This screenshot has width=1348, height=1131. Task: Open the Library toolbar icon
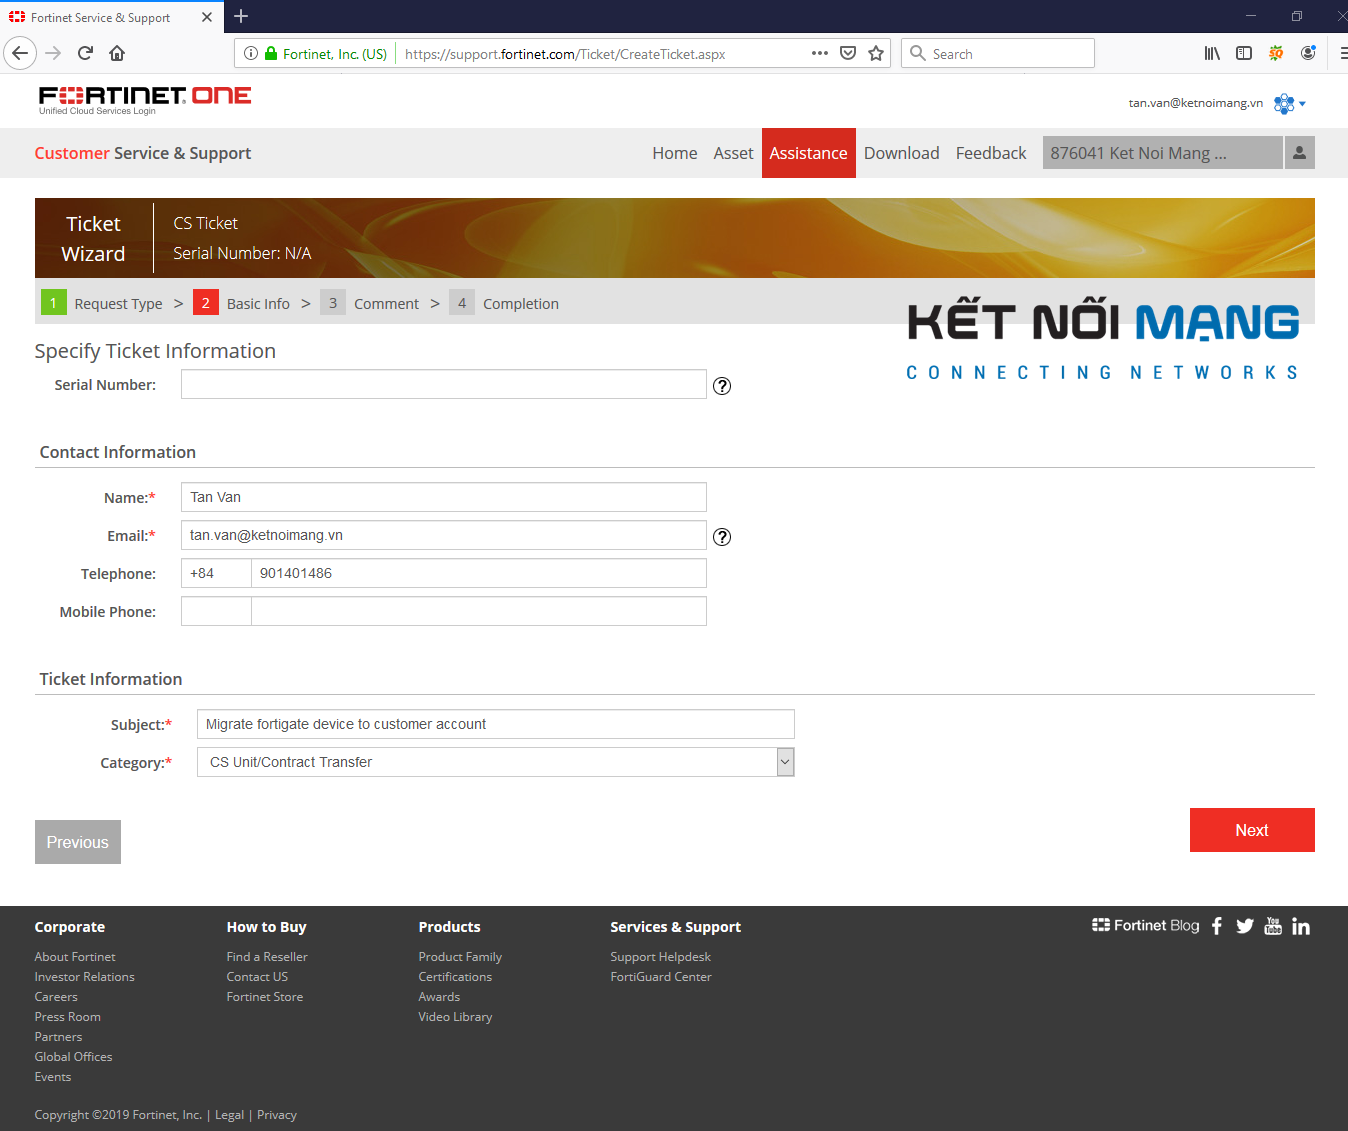tap(1212, 53)
